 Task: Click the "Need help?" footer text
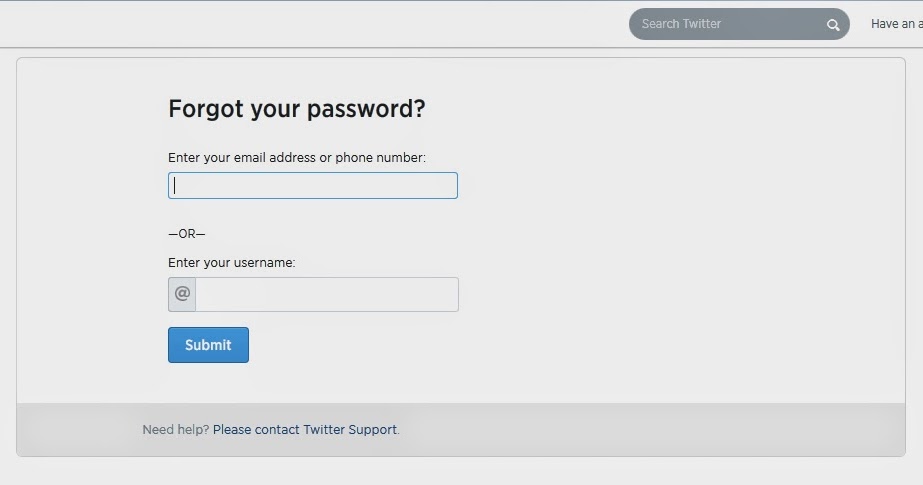click(x=176, y=430)
